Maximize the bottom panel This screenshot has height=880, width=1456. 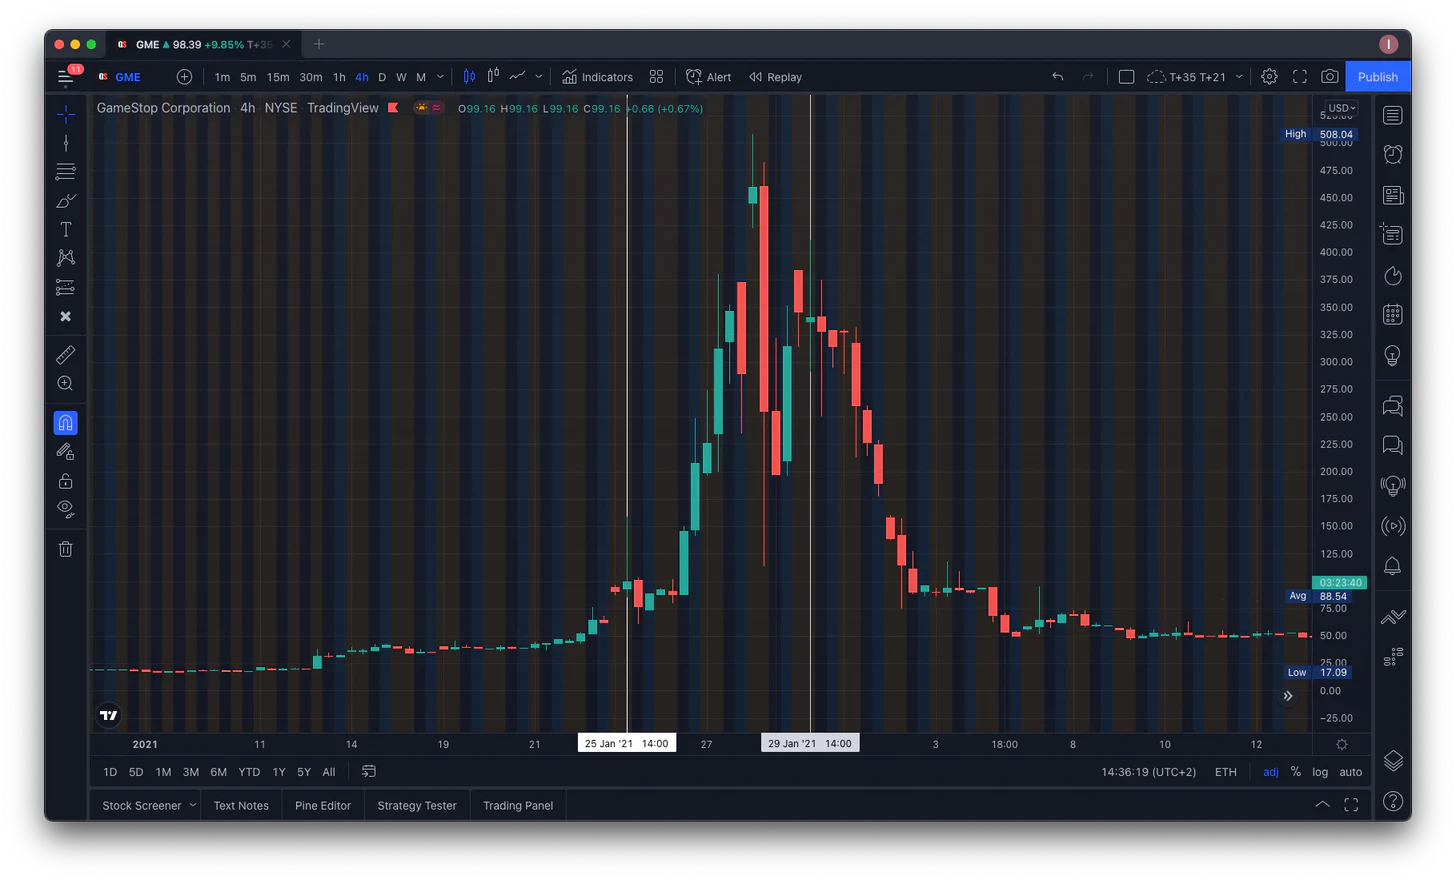1351,805
